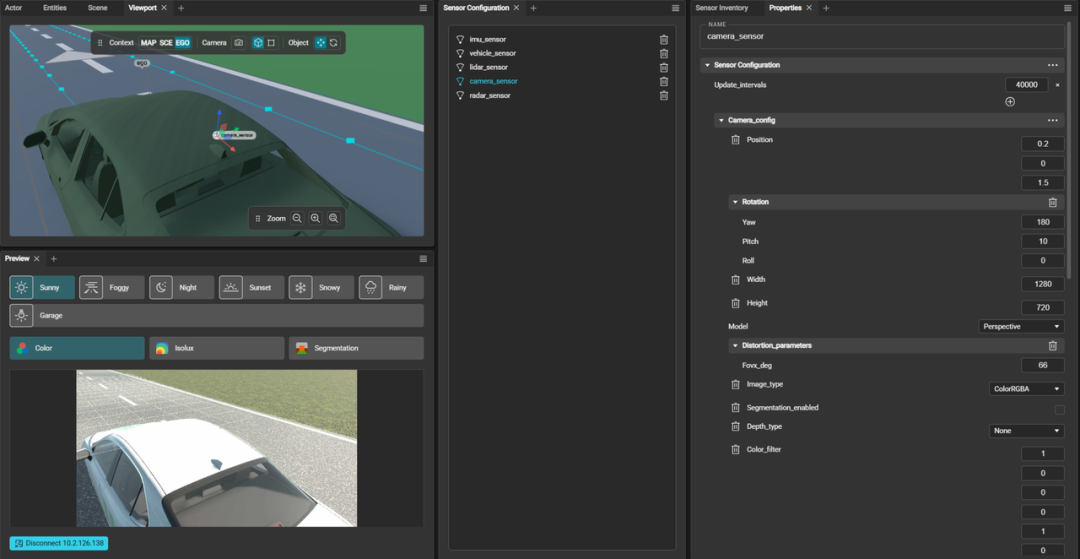The height and width of the screenshot is (559, 1080).
Task: Click the plus-circle add Update_intervals icon
Action: [1010, 102]
